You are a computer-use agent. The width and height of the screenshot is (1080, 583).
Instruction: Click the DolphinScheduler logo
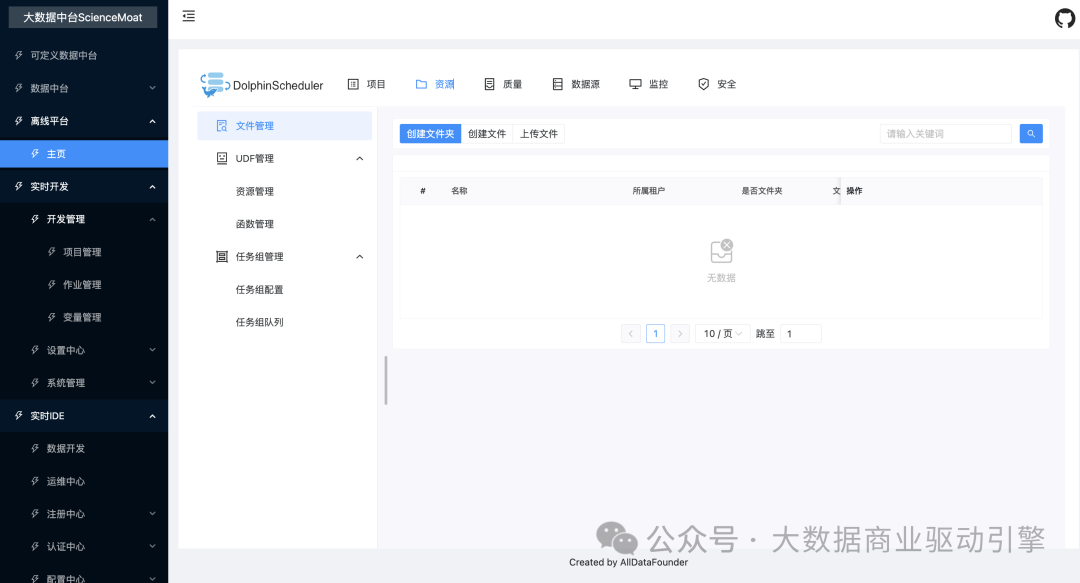point(214,85)
